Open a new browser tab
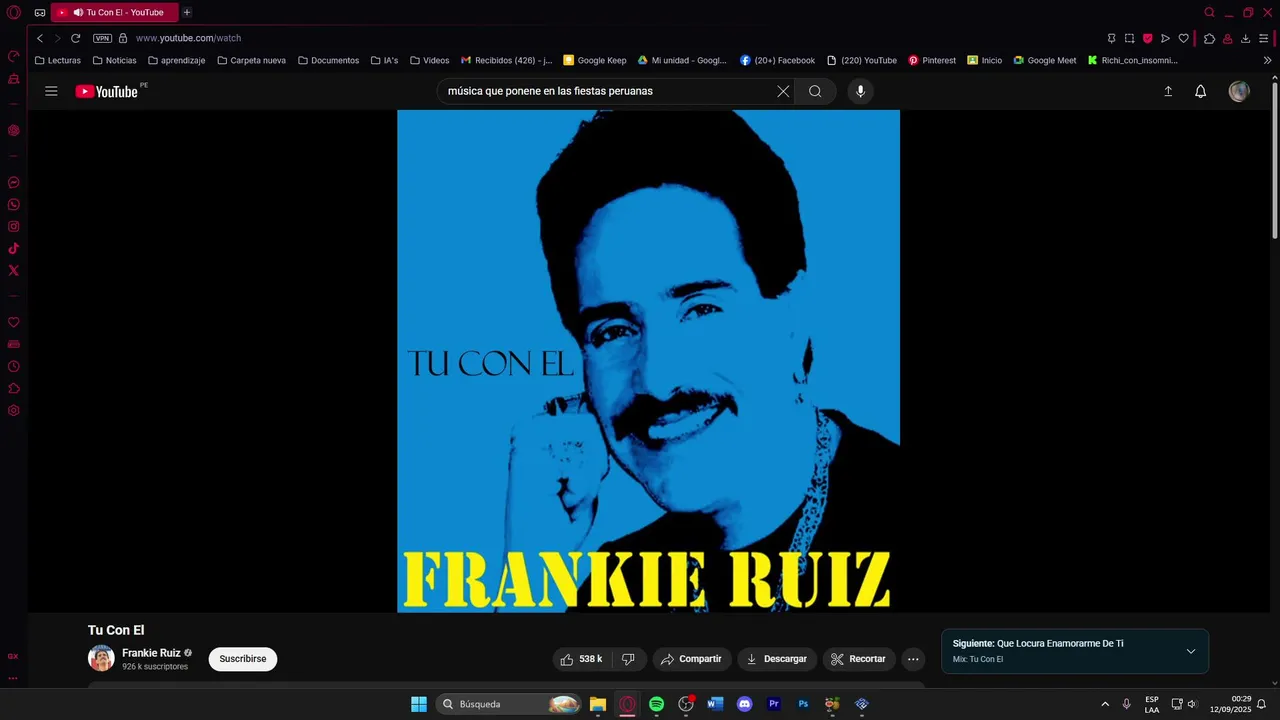The height and width of the screenshot is (720, 1280). tap(187, 12)
